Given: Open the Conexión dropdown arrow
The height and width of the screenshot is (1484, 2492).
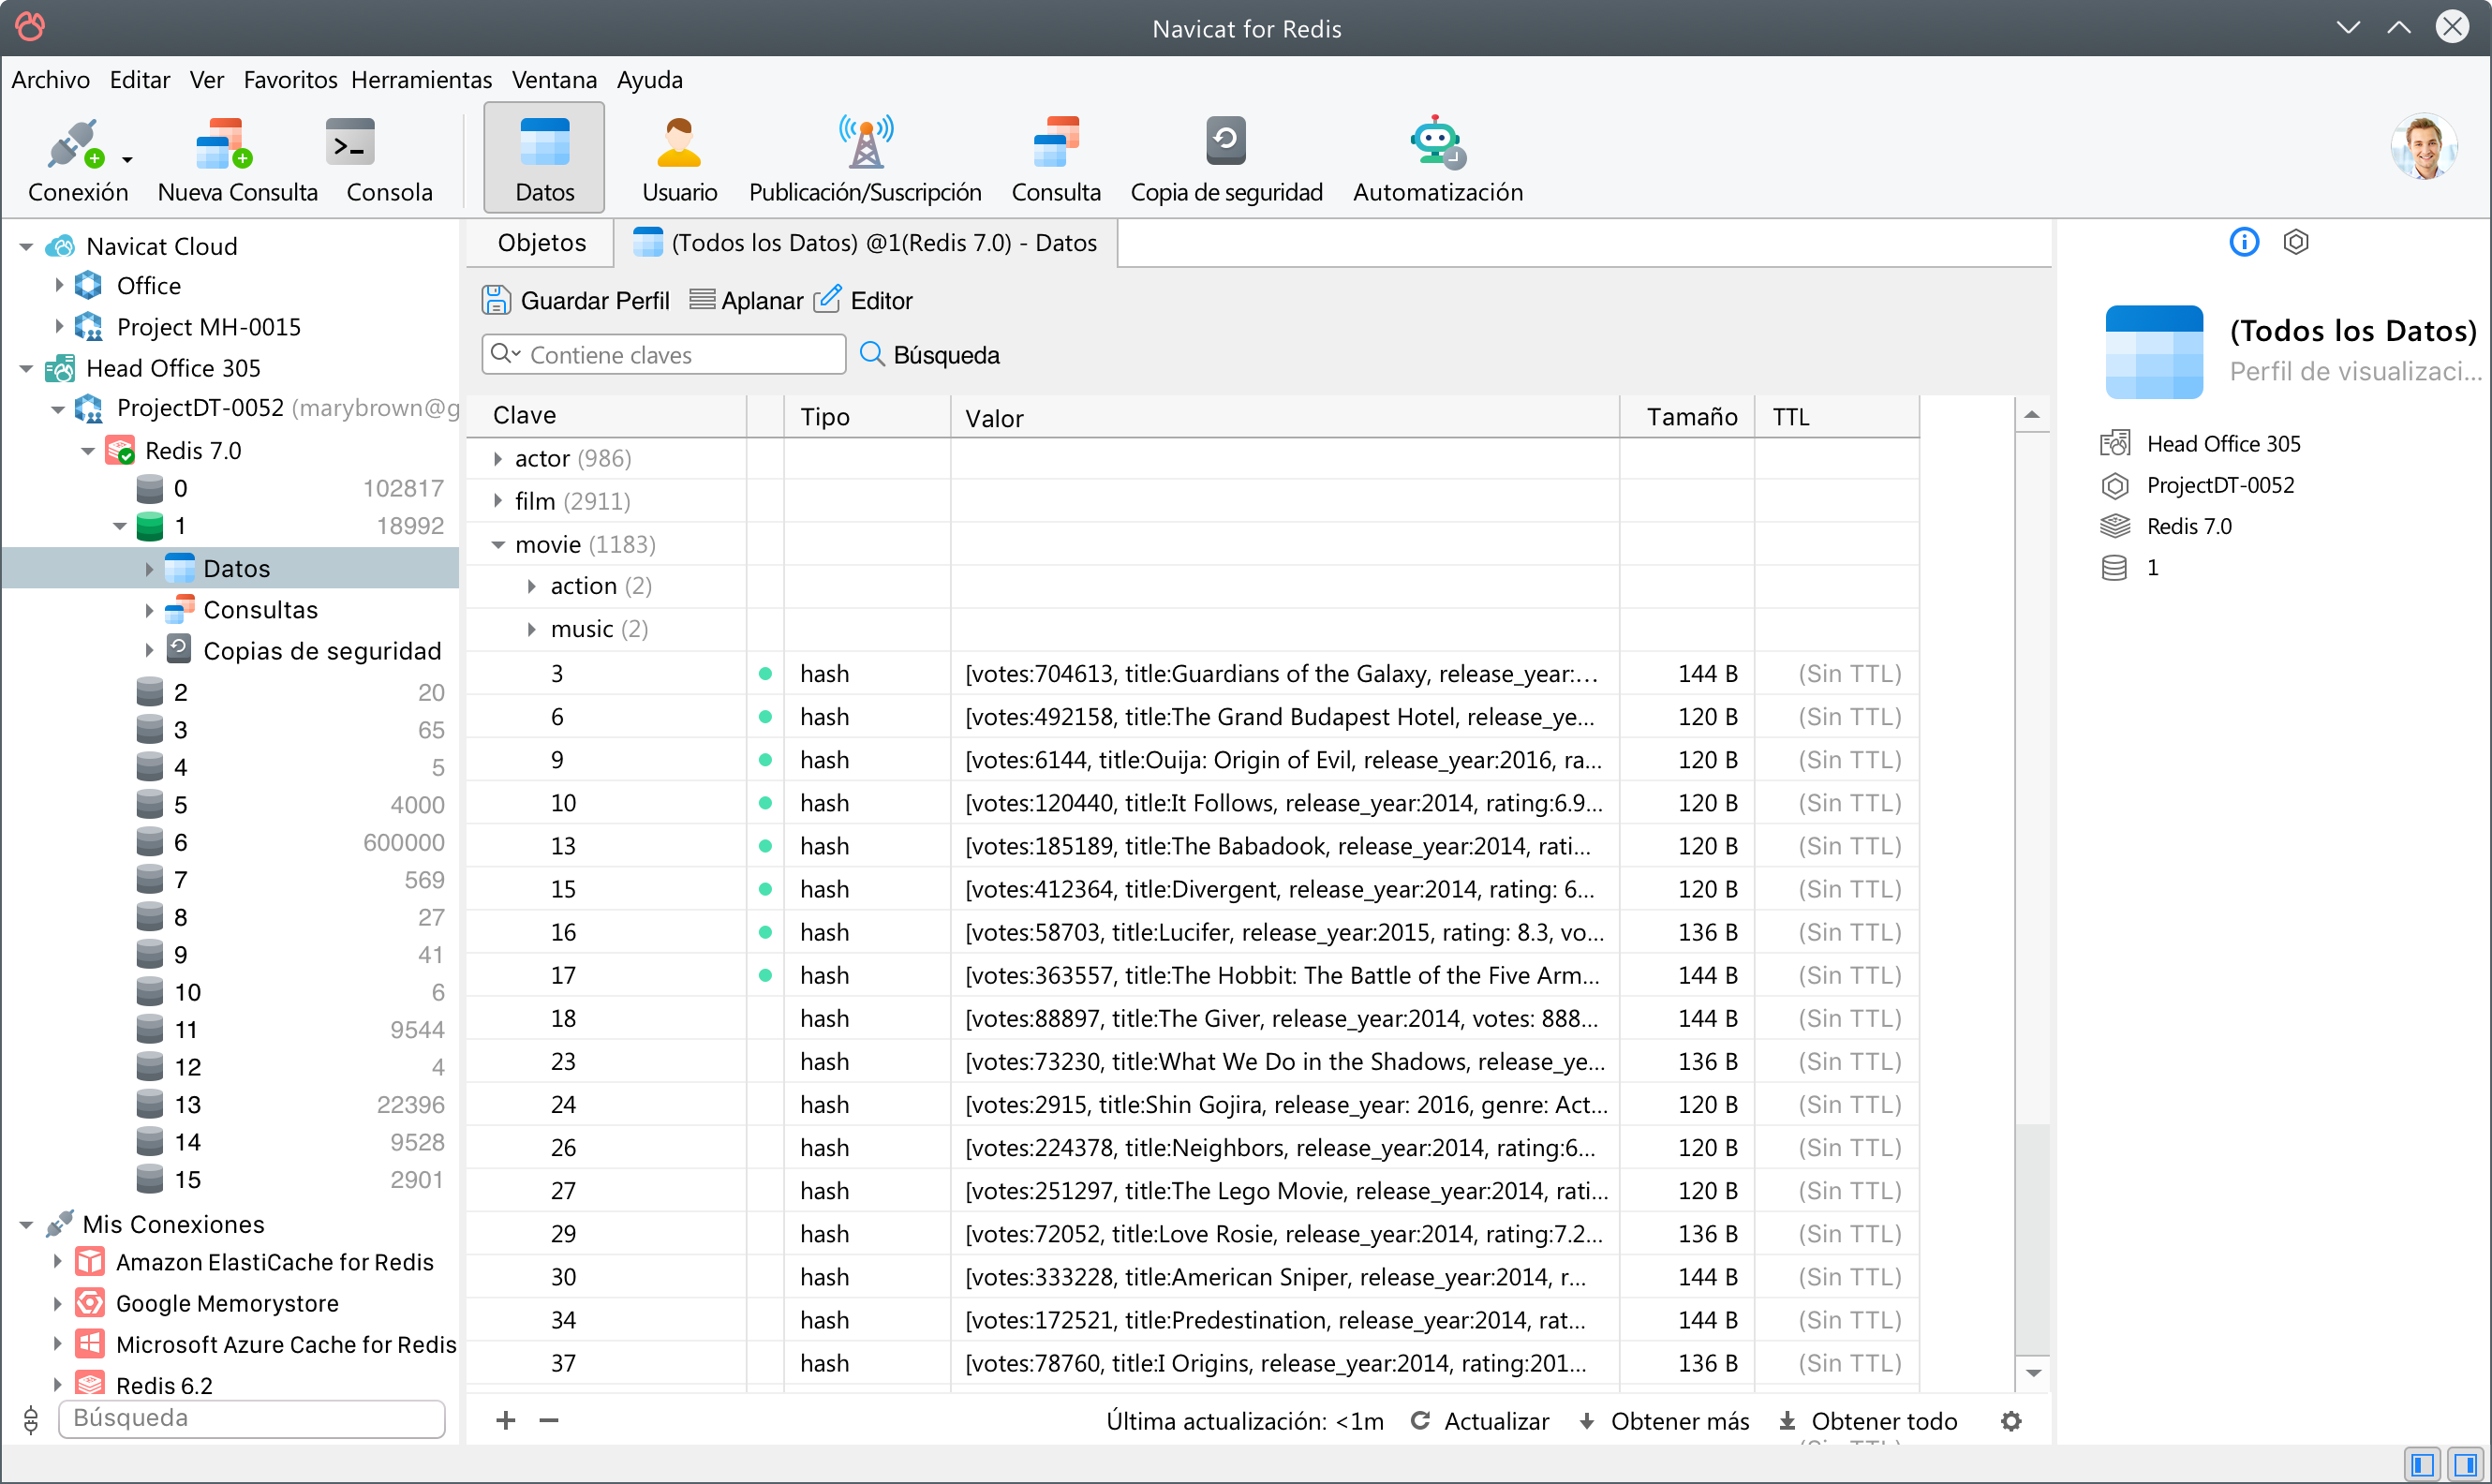Looking at the screenshot, I should [127, 159].
